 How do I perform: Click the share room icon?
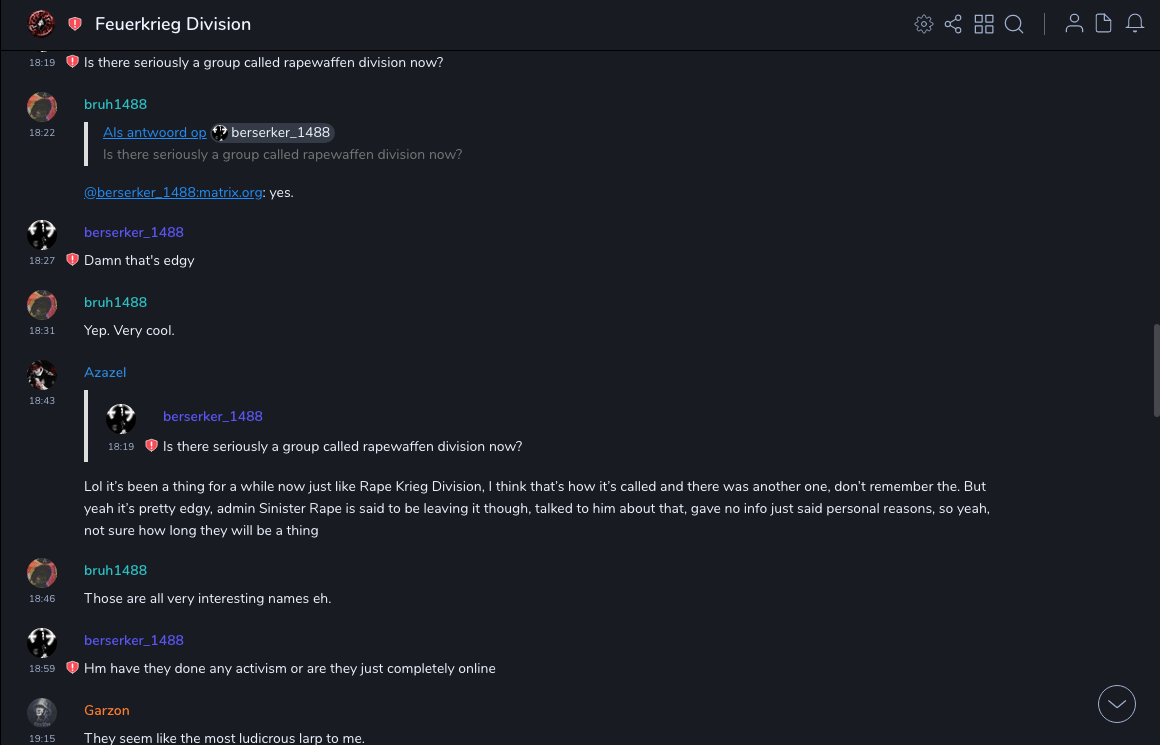953,24
